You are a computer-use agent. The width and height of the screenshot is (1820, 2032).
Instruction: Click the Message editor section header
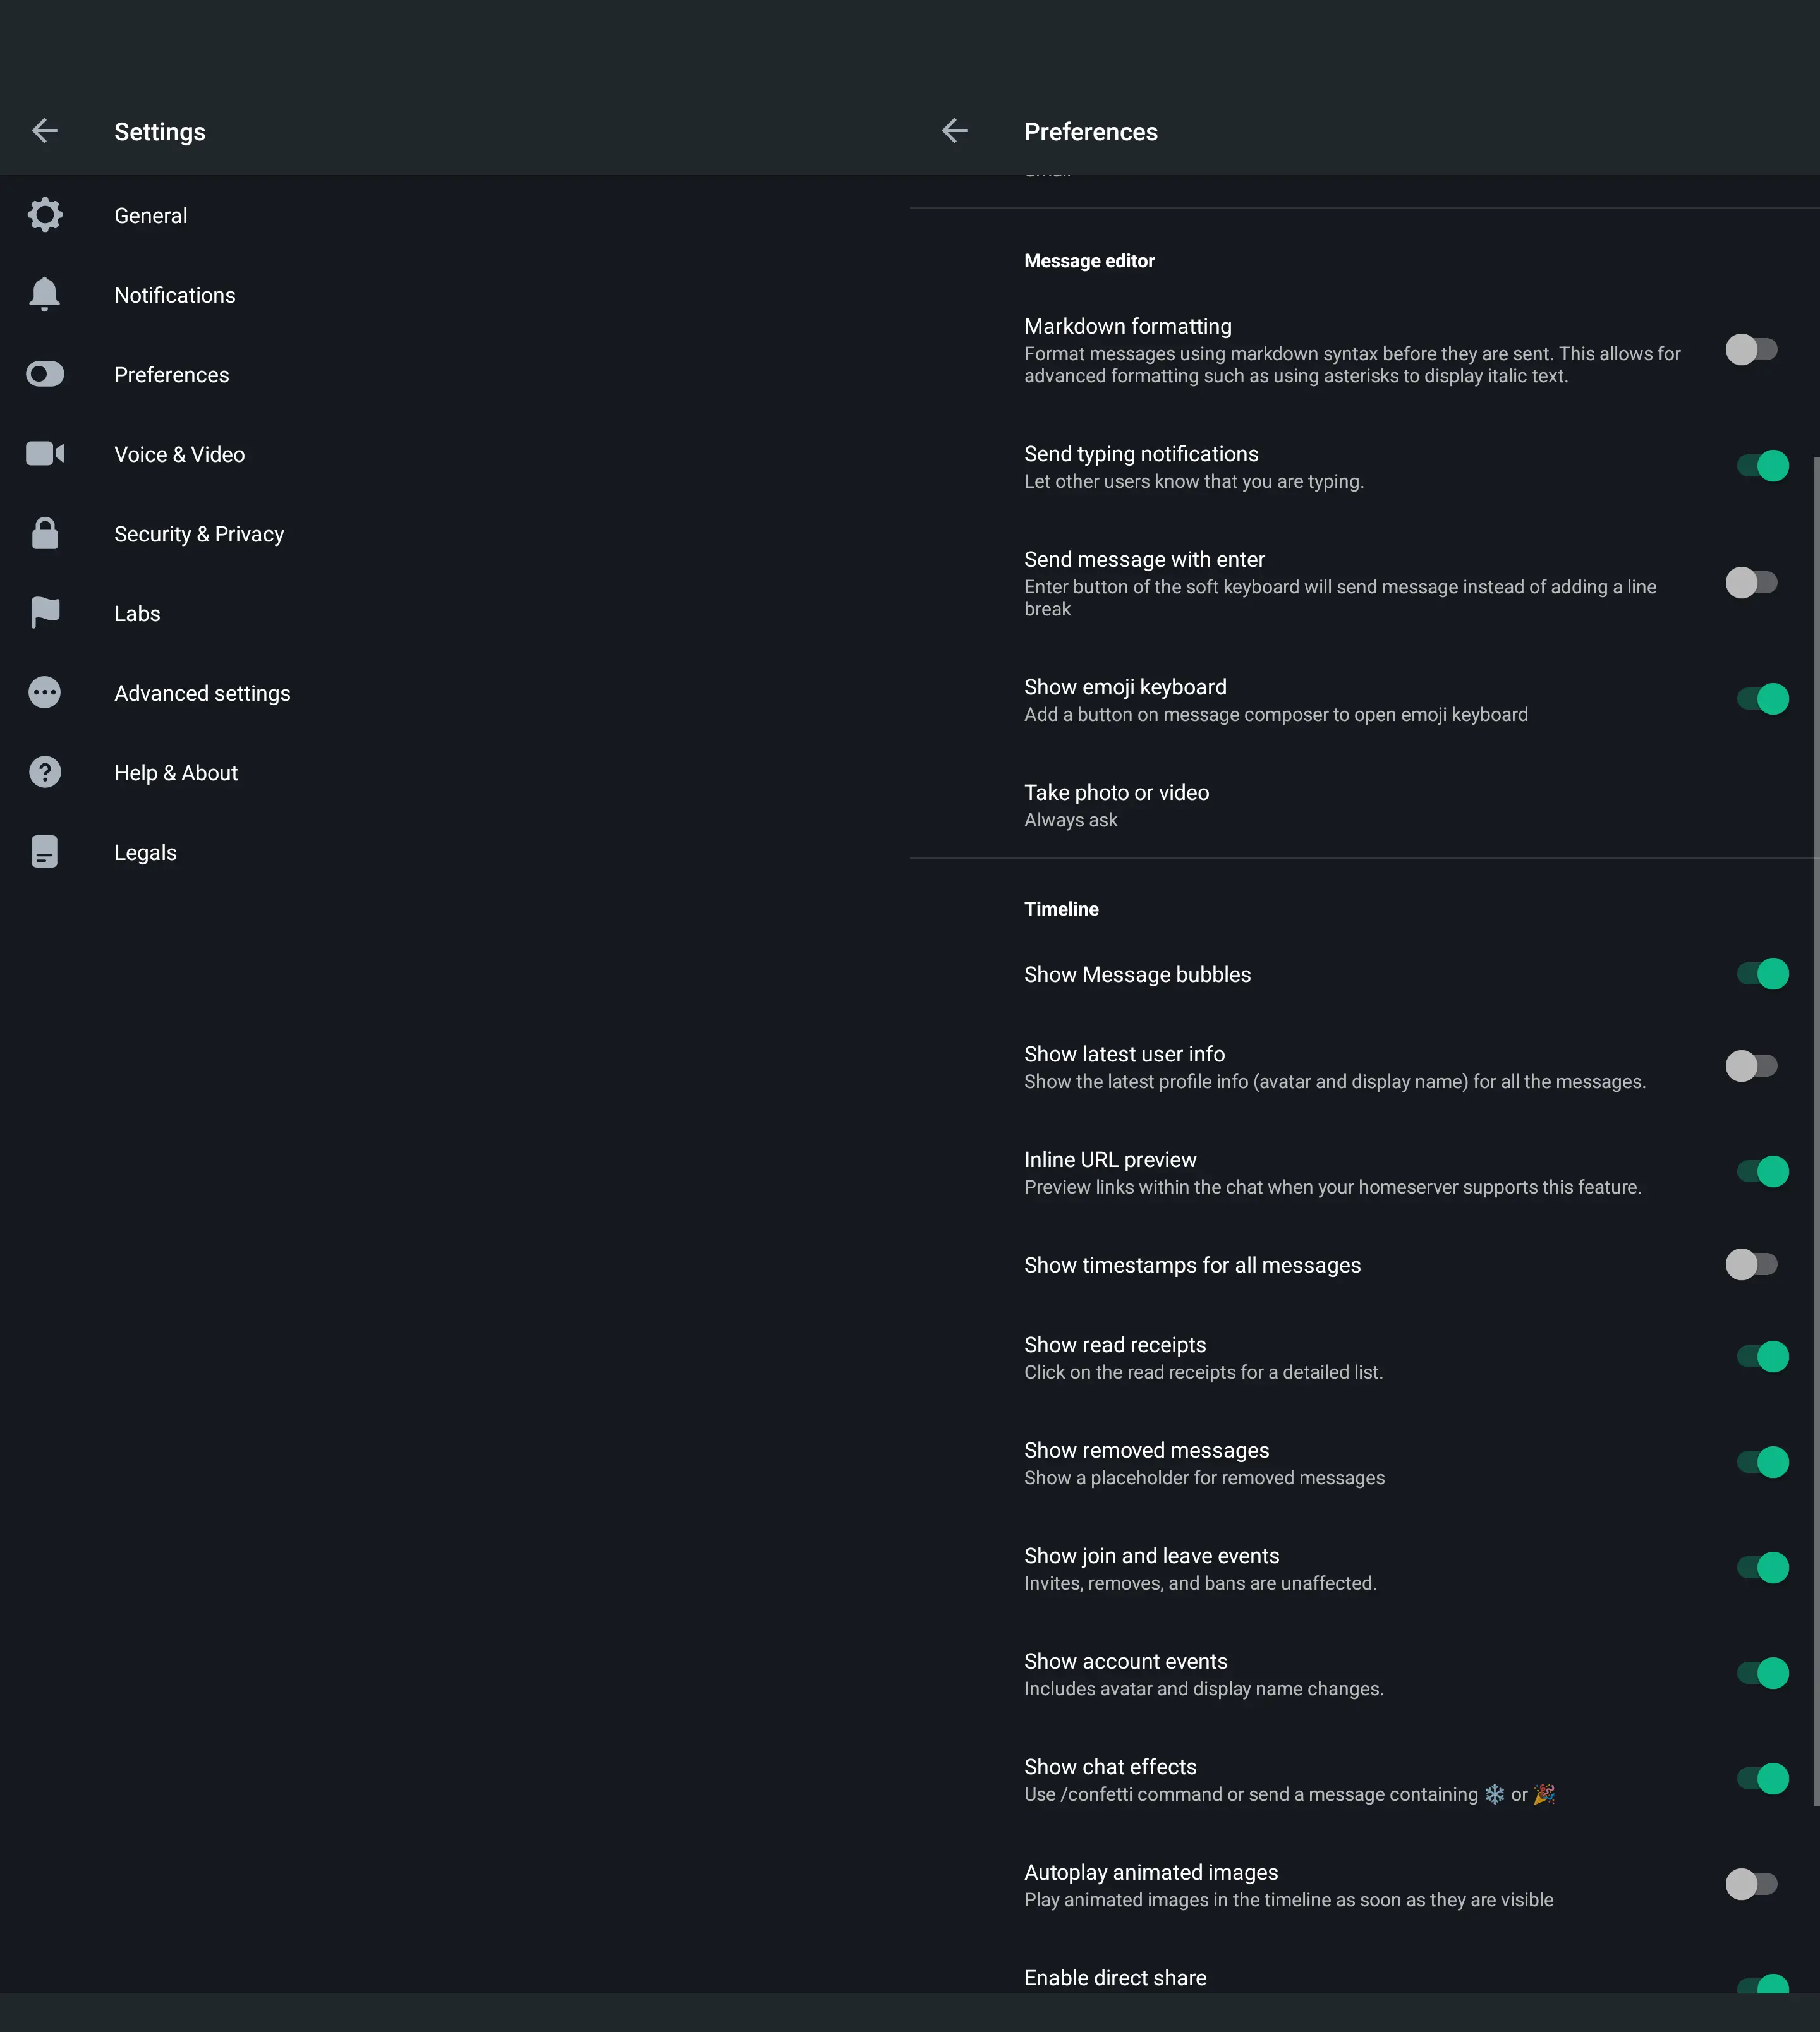1089,261
